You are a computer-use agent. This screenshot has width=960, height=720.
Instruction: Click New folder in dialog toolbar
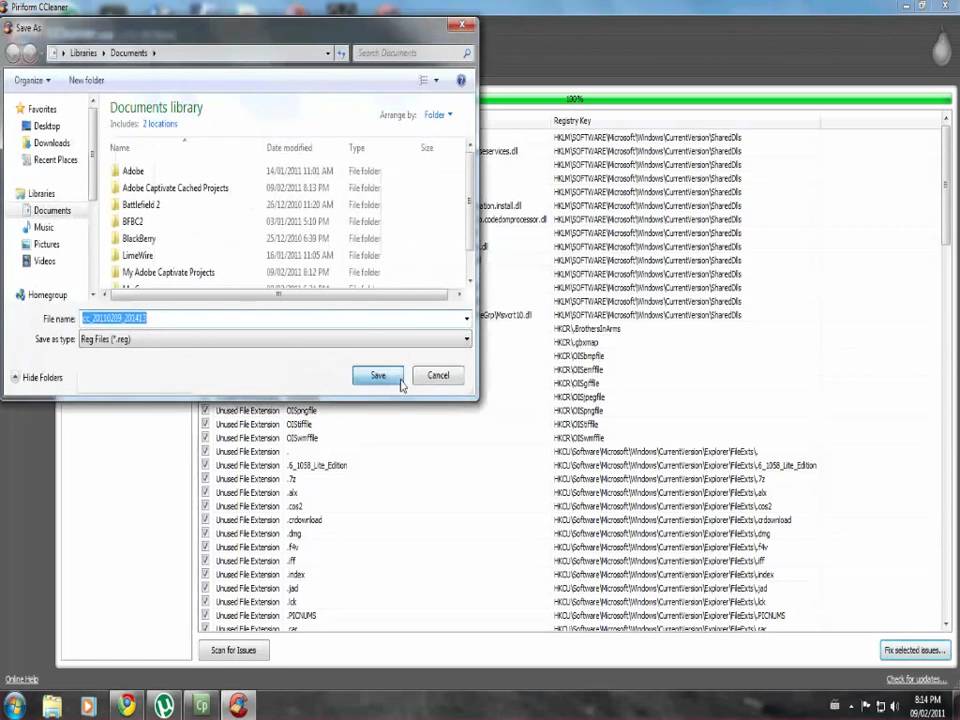(x=86, y=80)
